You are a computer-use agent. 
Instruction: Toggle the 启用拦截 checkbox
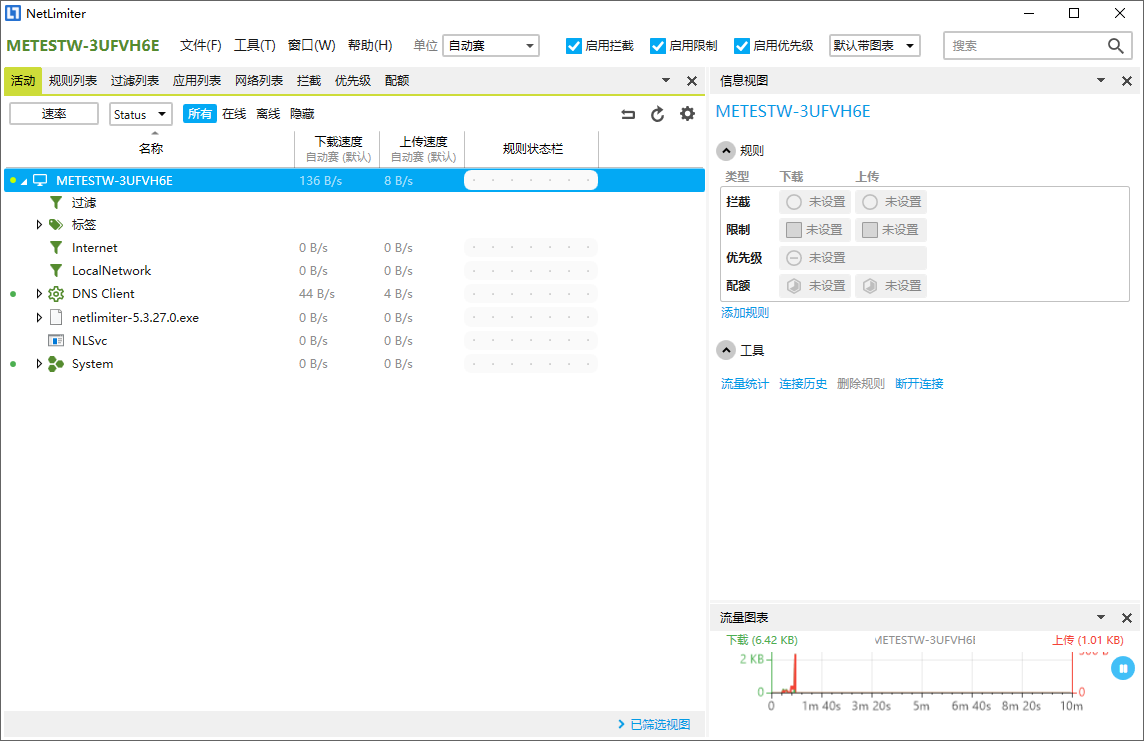coord(573,46)
